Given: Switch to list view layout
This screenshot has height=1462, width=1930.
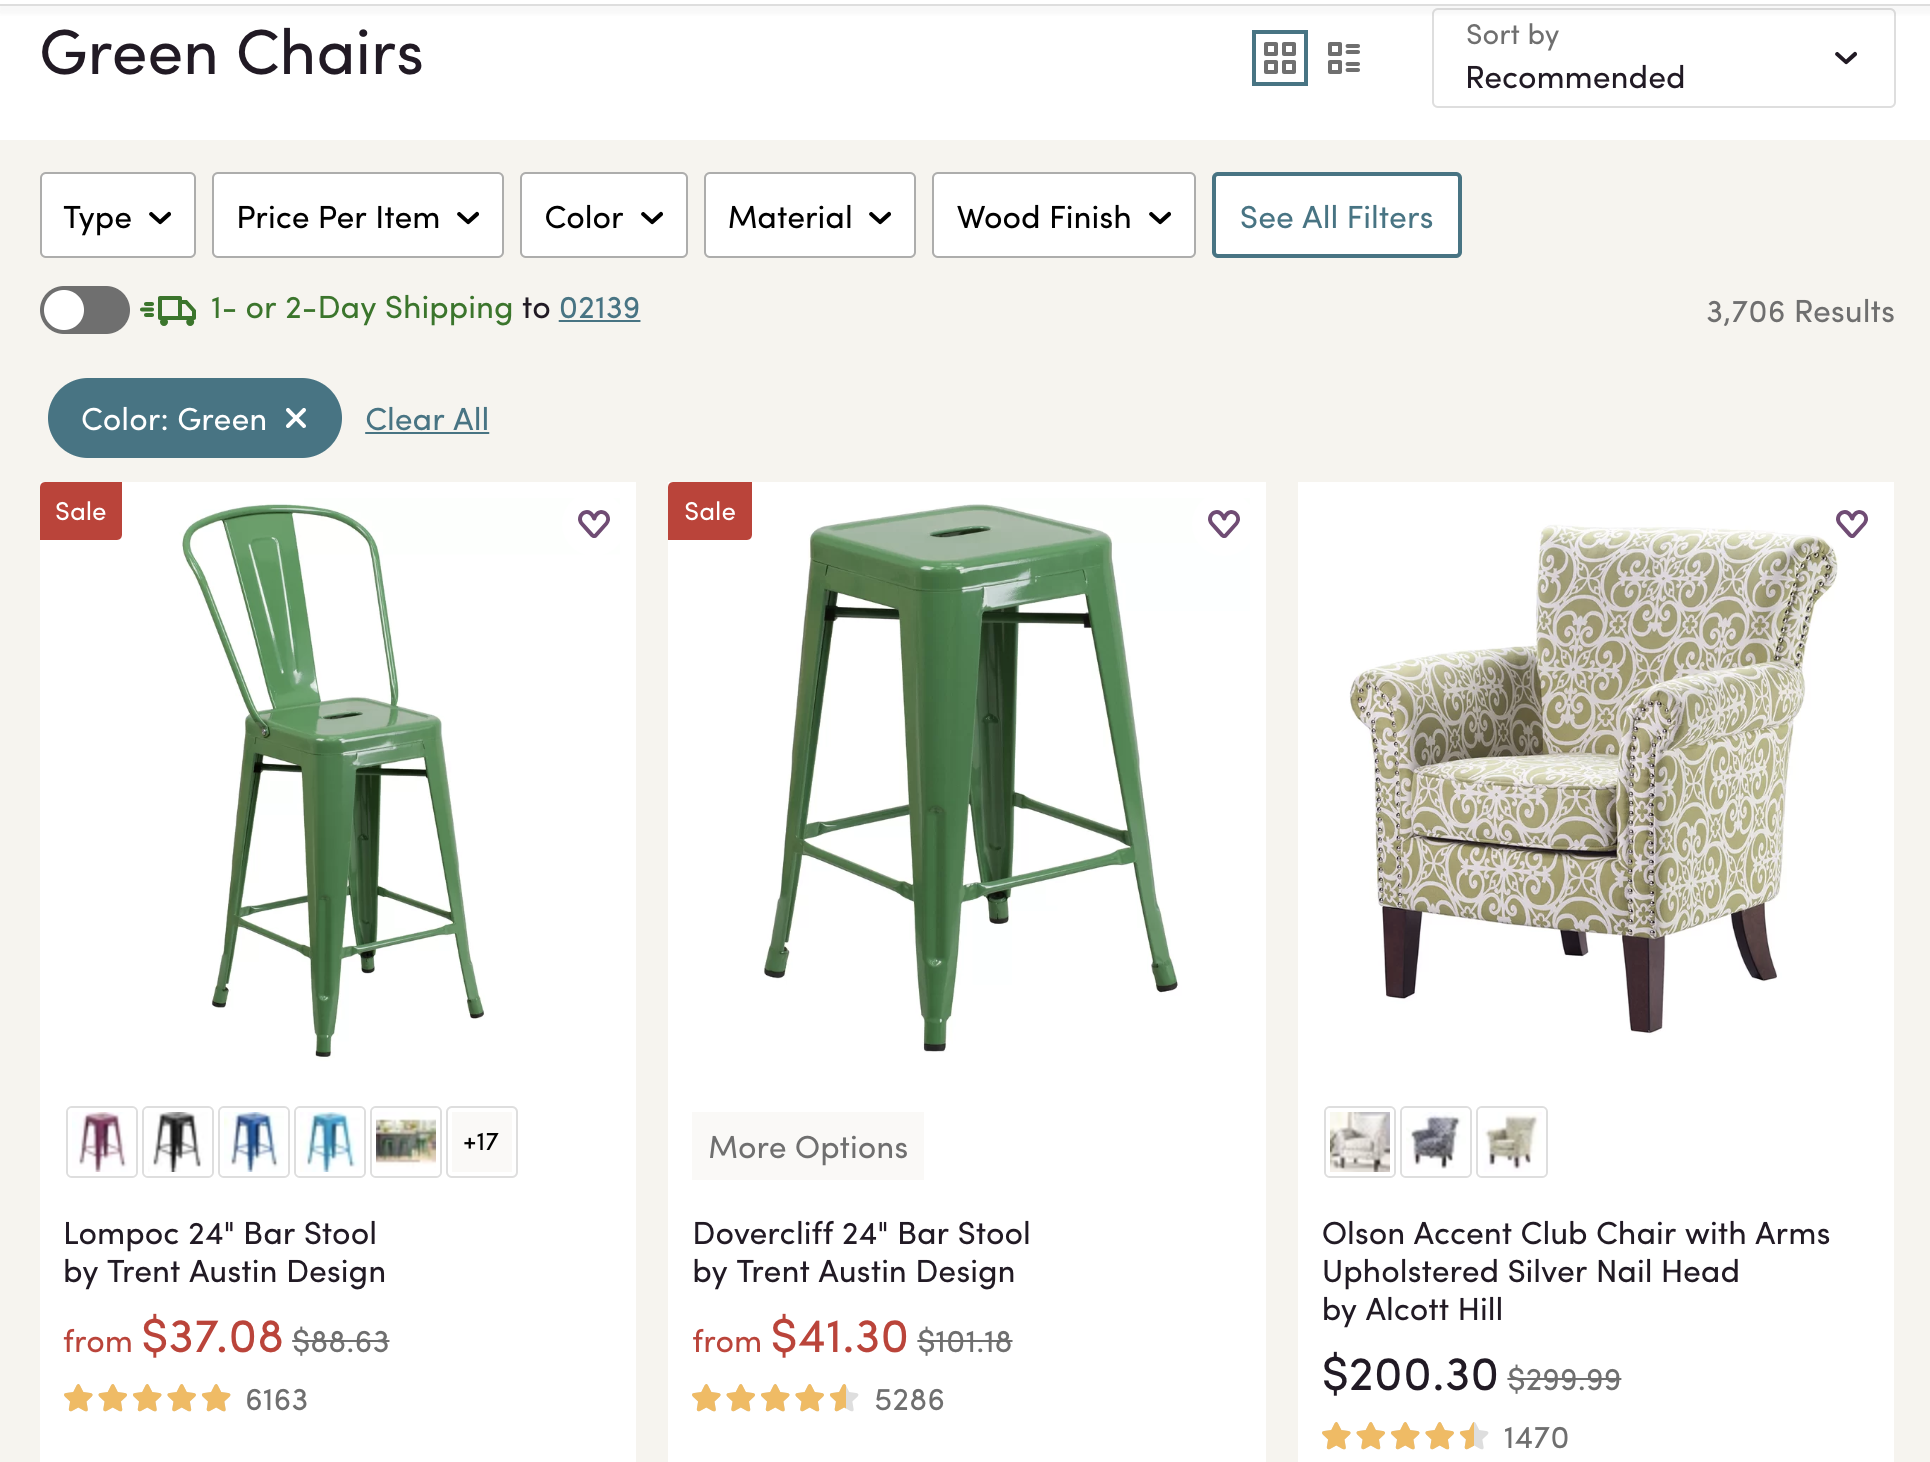Looking at the screenshot, I should point(1344,58).
